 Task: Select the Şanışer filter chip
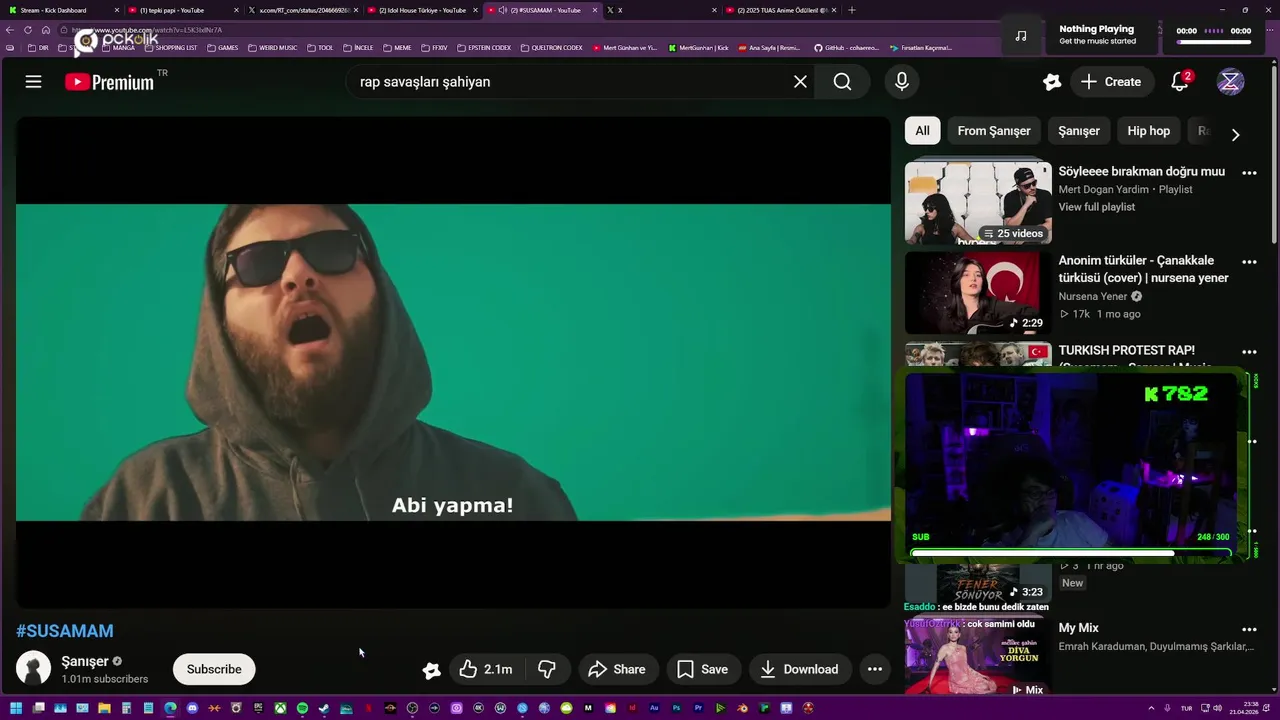coord(1079,131)
